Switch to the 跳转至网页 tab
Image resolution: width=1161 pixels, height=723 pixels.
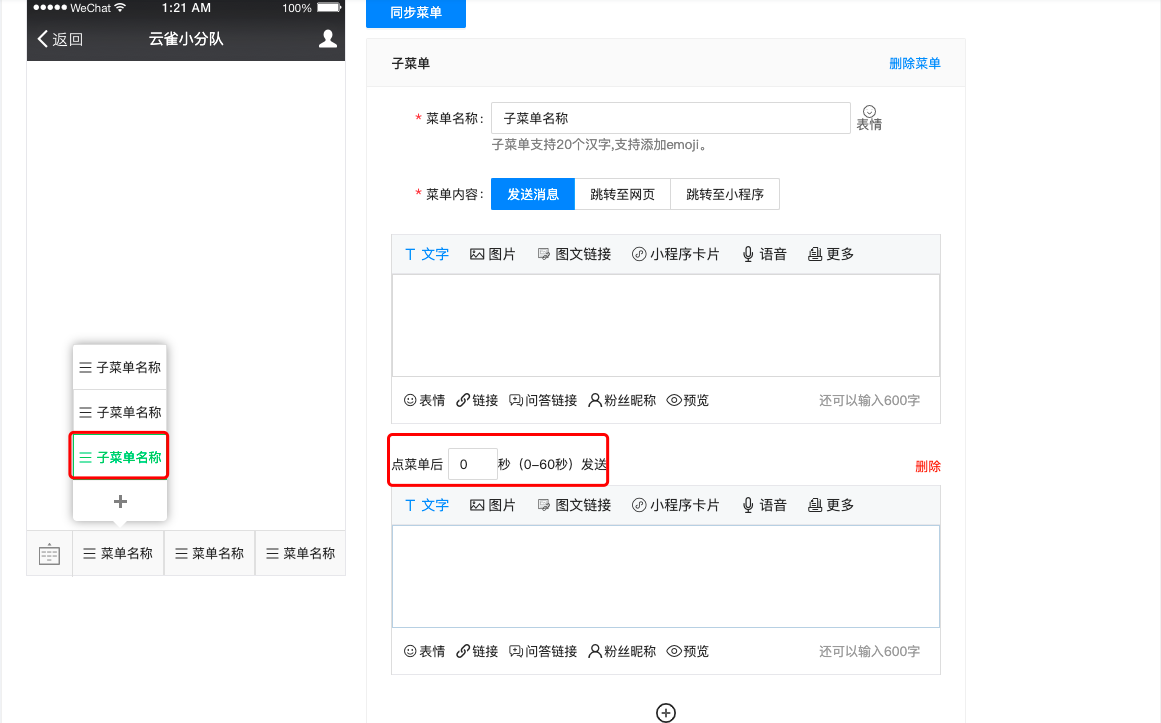tap(622, 193)
